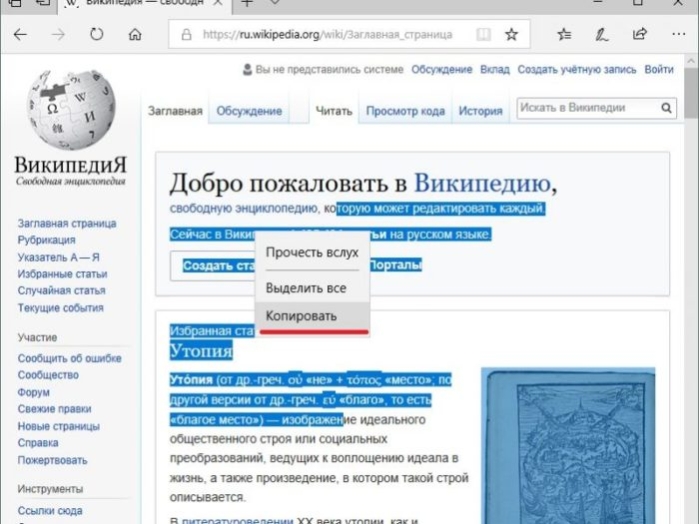This screenshot has width=699, height=524.
Task: Switch to the Обсуждение page tab
Action: click(249, 111)
